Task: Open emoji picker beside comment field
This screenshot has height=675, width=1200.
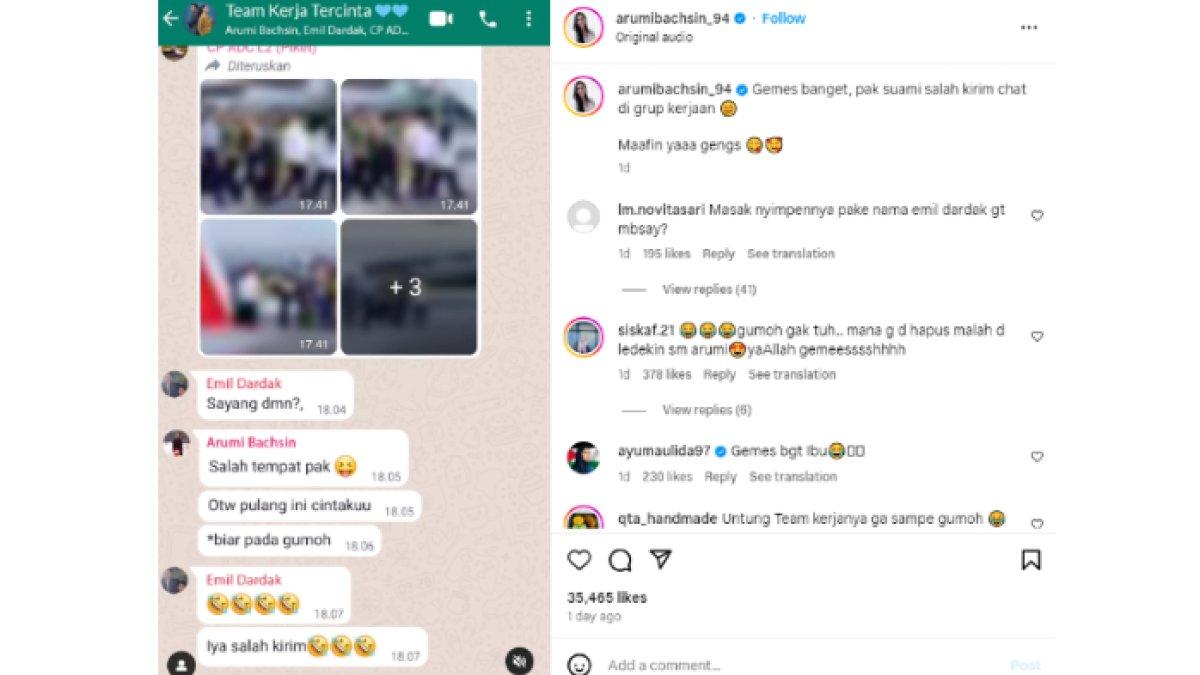Action: click(x=579, y=664)
